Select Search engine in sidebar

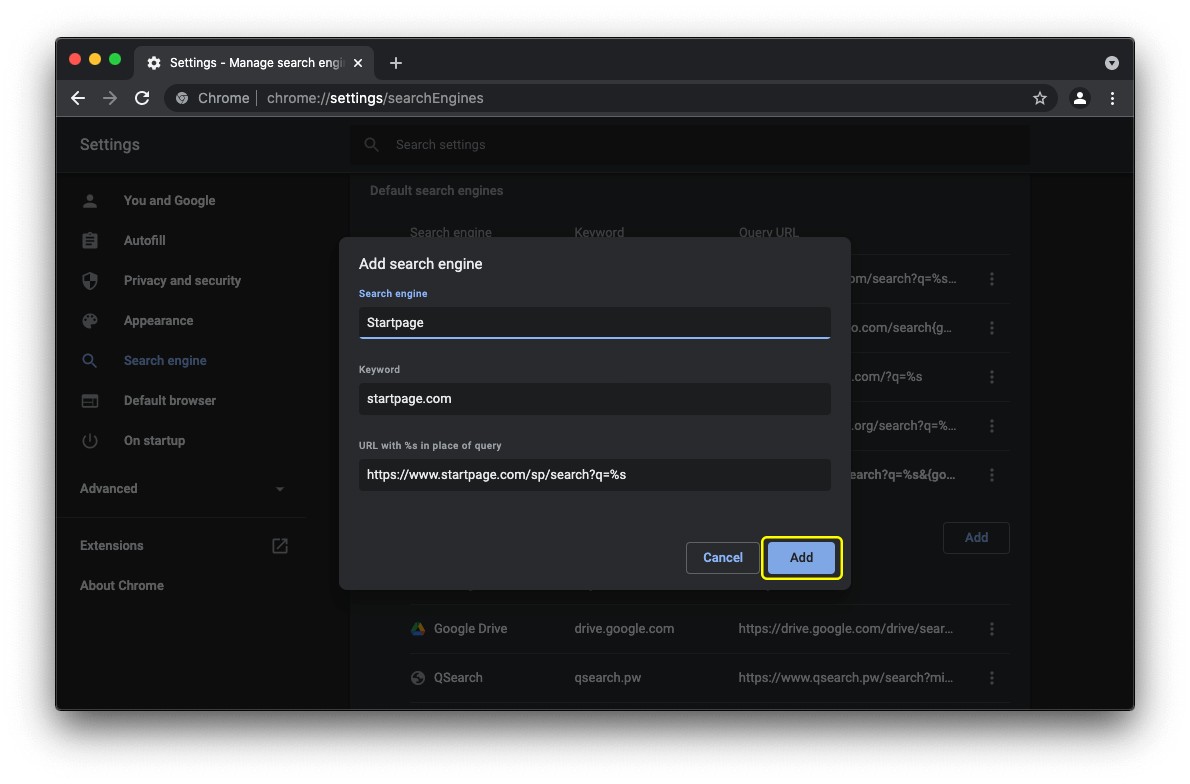point(165,361)
